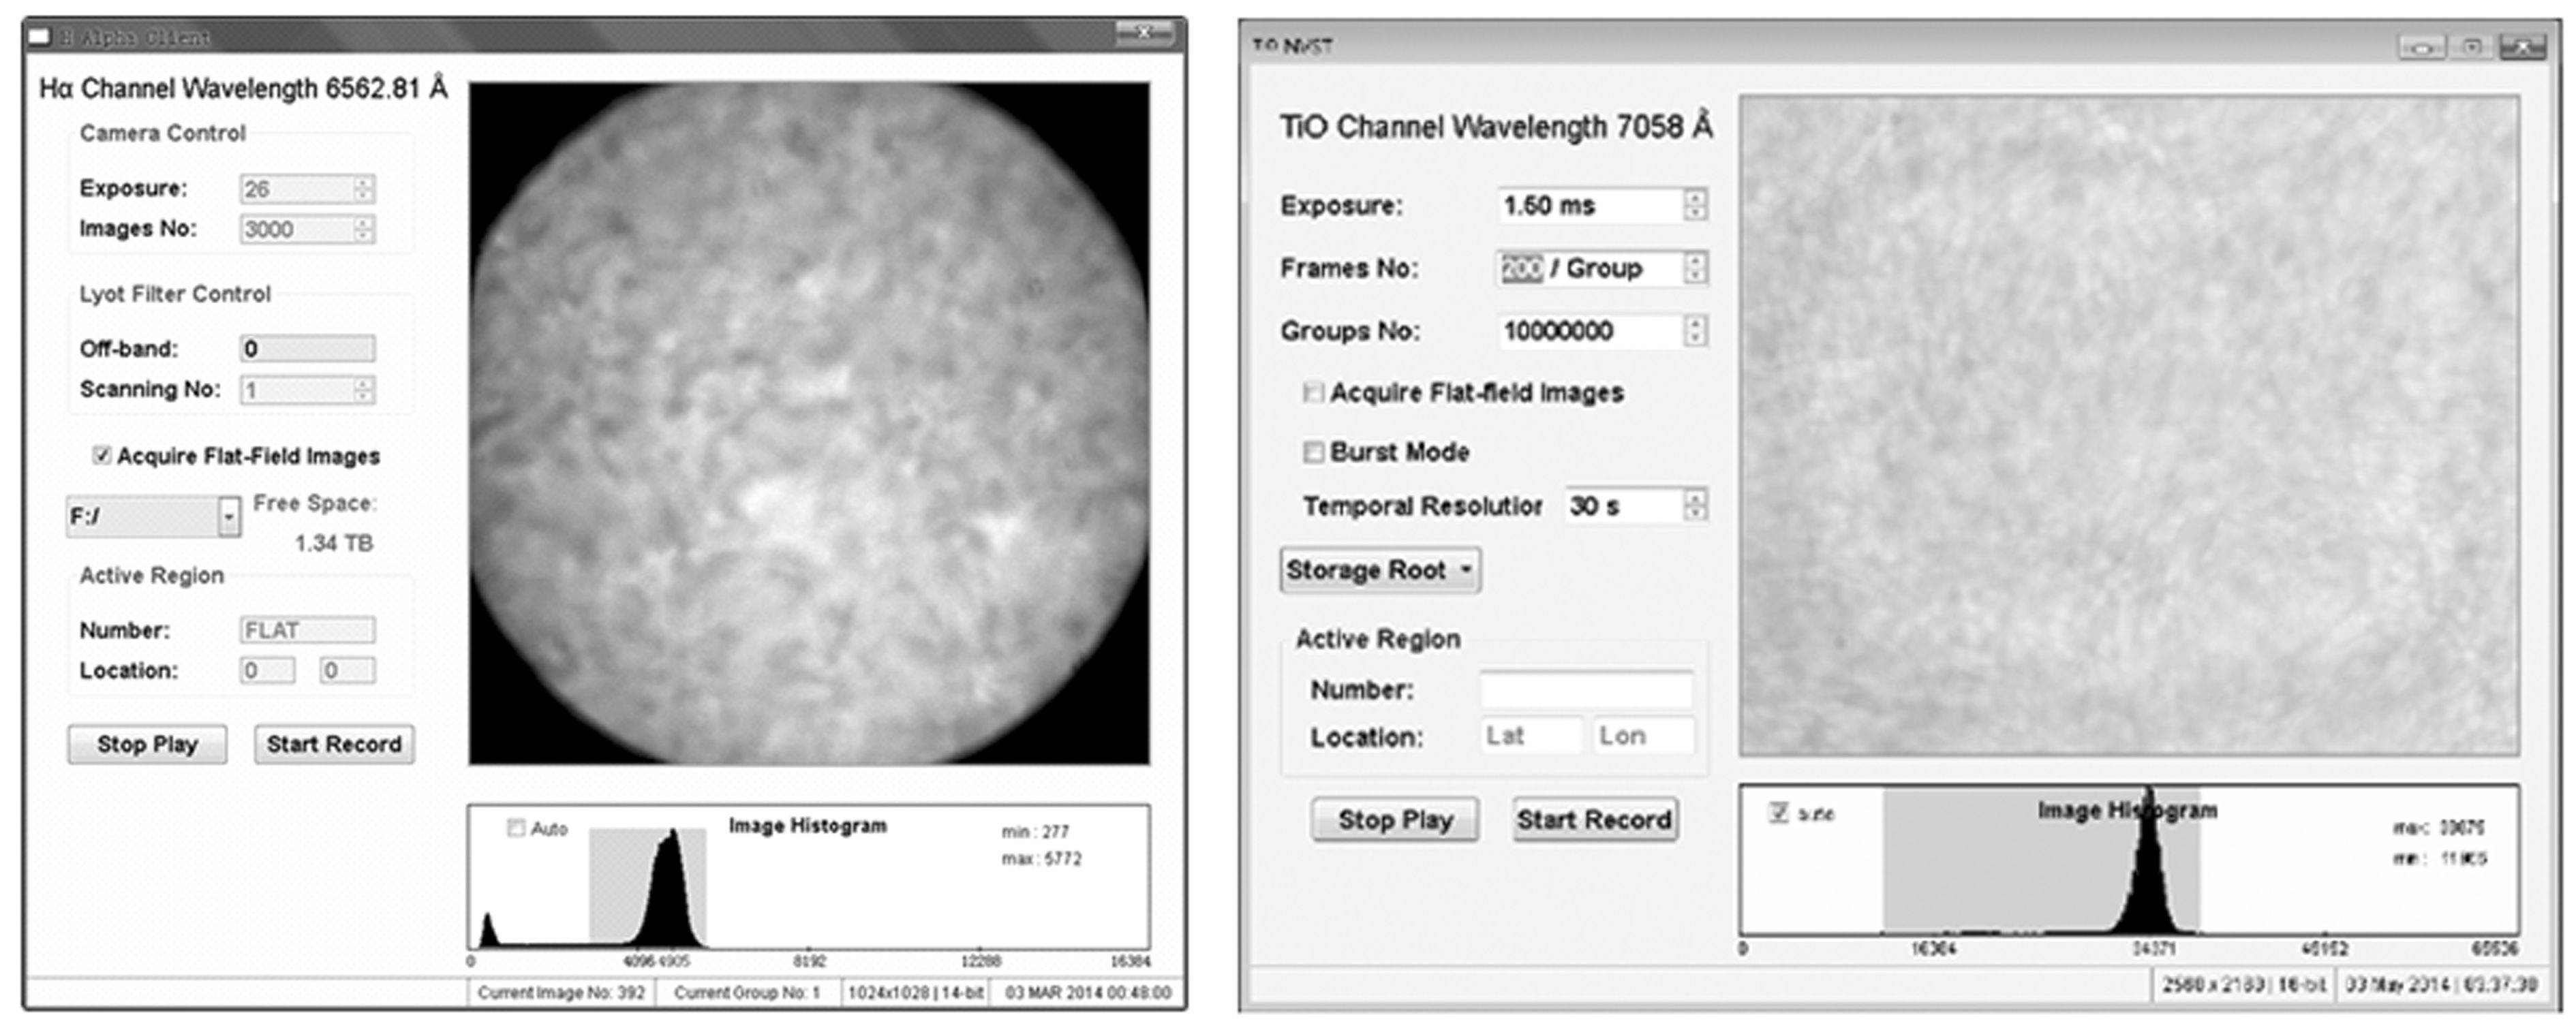Click the Images No spinner arrows
The width and height of the screenshot is (2576, 1030).
[363, 229]
